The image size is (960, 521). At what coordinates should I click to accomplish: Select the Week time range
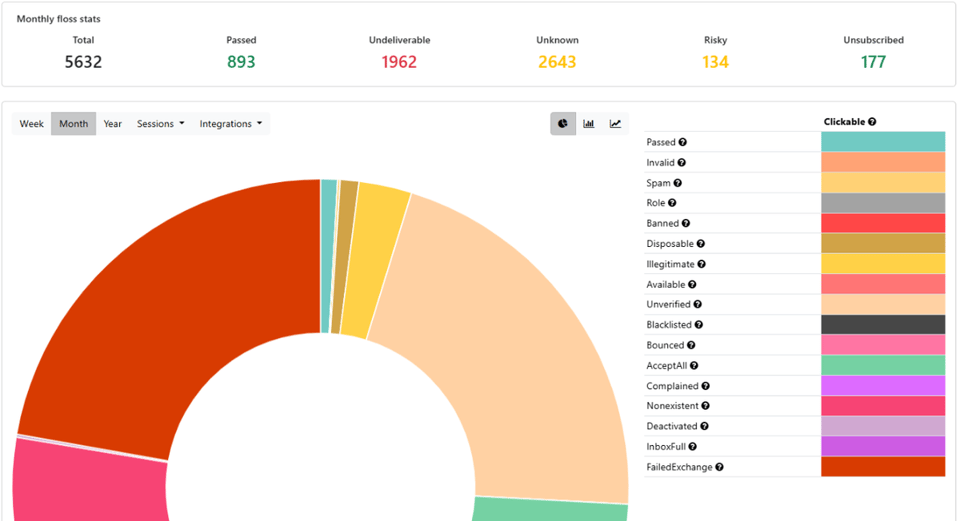click(x=31, y=124)
